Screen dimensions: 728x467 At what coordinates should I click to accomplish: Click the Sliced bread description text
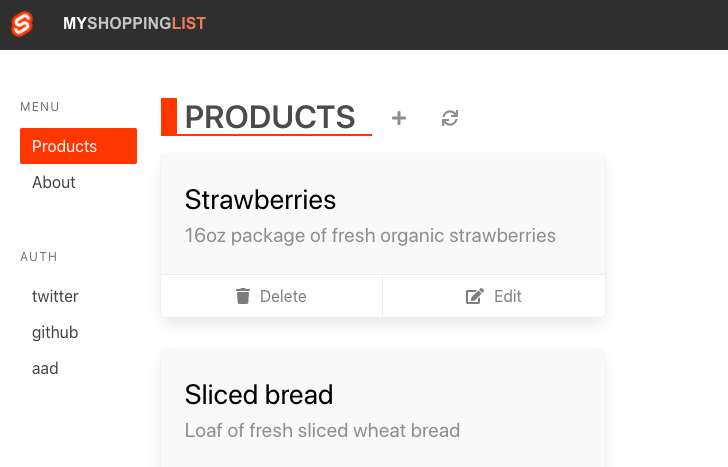pos(322,431)
